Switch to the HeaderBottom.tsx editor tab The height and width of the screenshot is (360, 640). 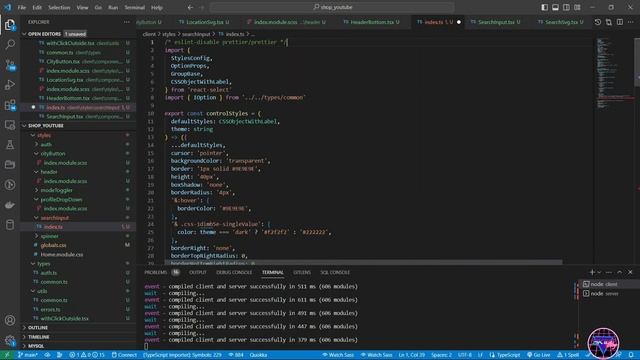tap(371, 22)
